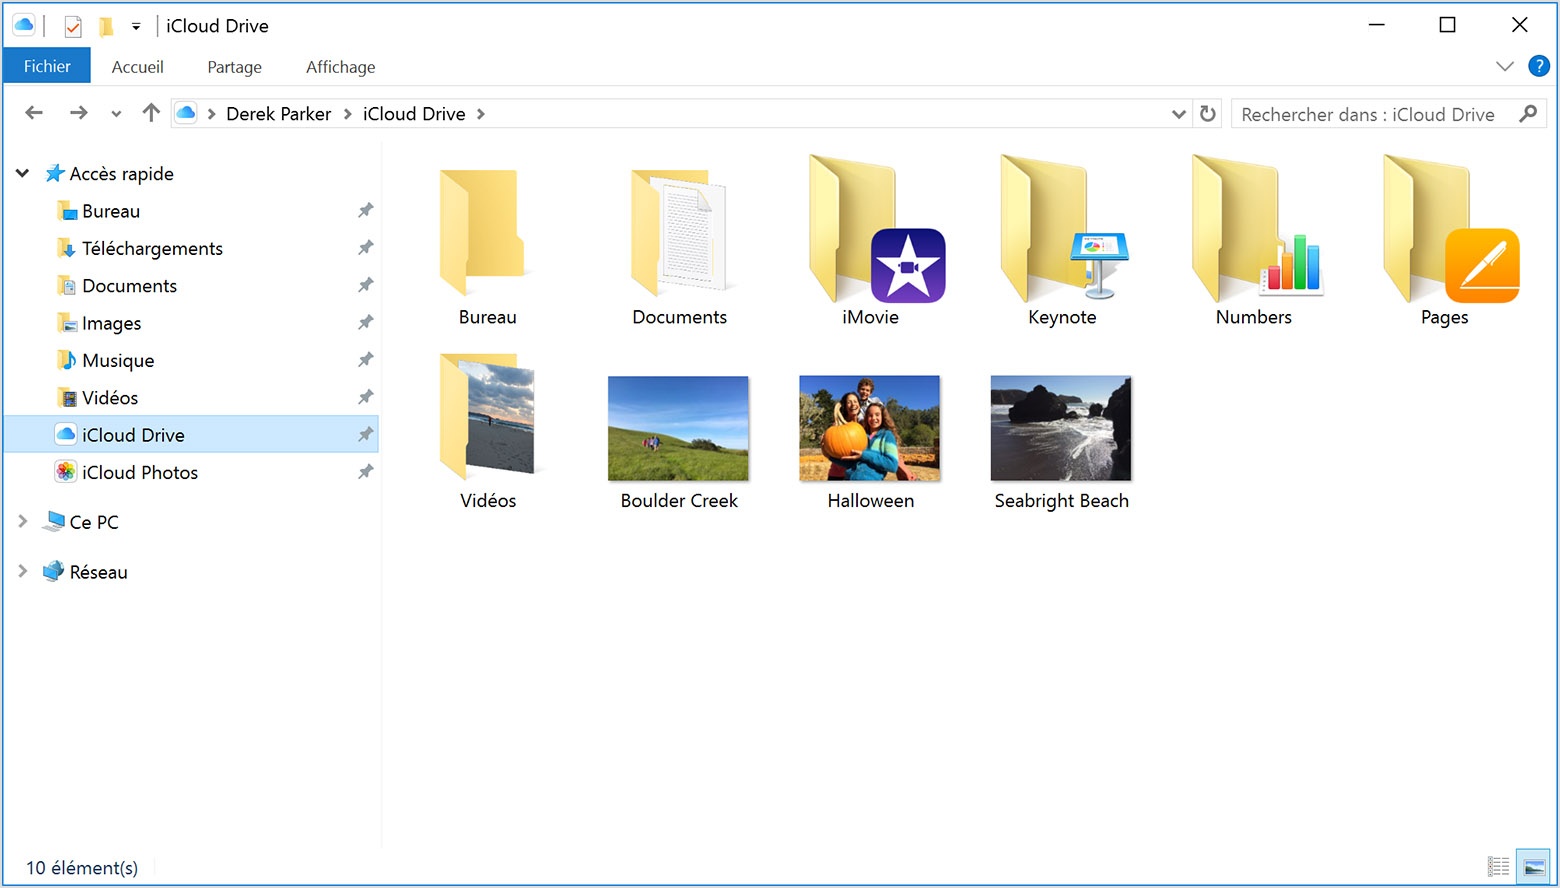Click the iCloud Drive search field
The image size is (1560, 888).
pos(1370,114)
